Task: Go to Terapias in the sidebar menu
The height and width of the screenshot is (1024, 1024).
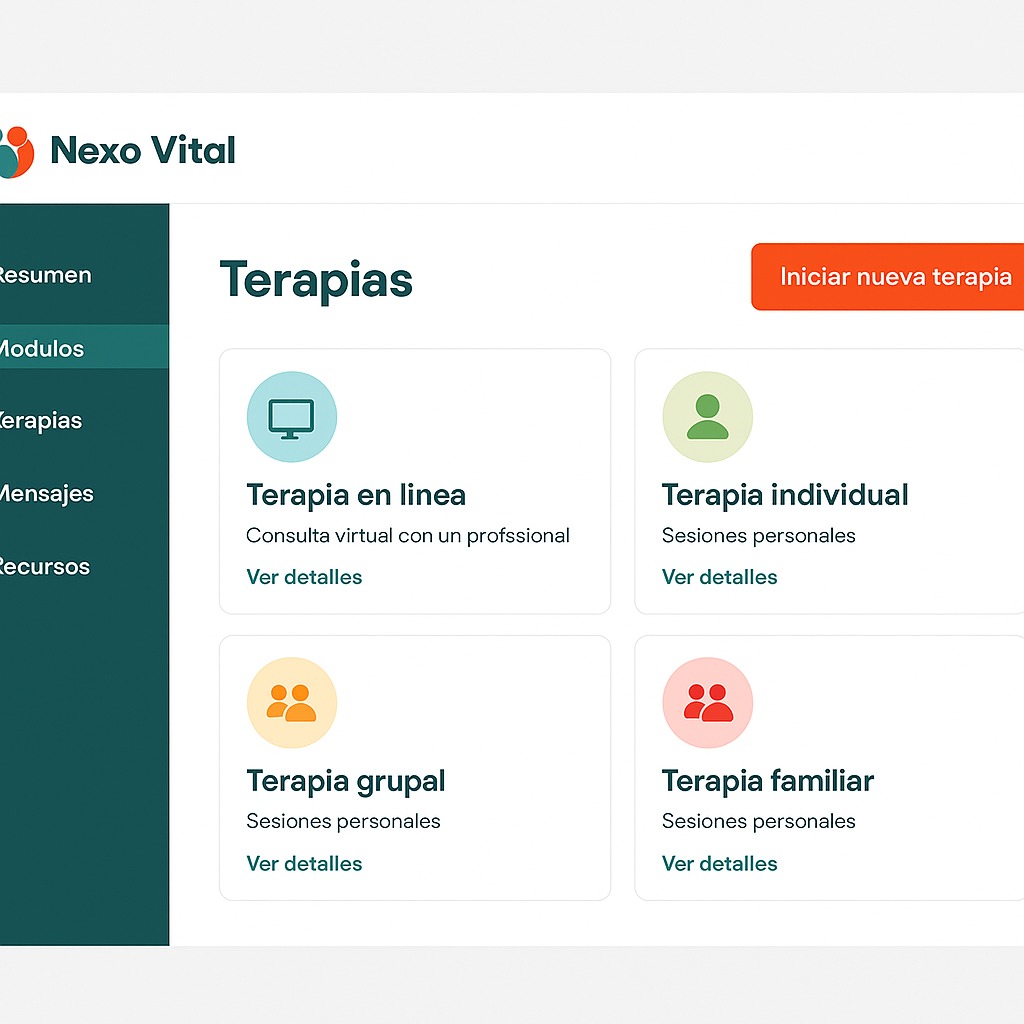Action: pyautogui.click(x=42, y=421)
